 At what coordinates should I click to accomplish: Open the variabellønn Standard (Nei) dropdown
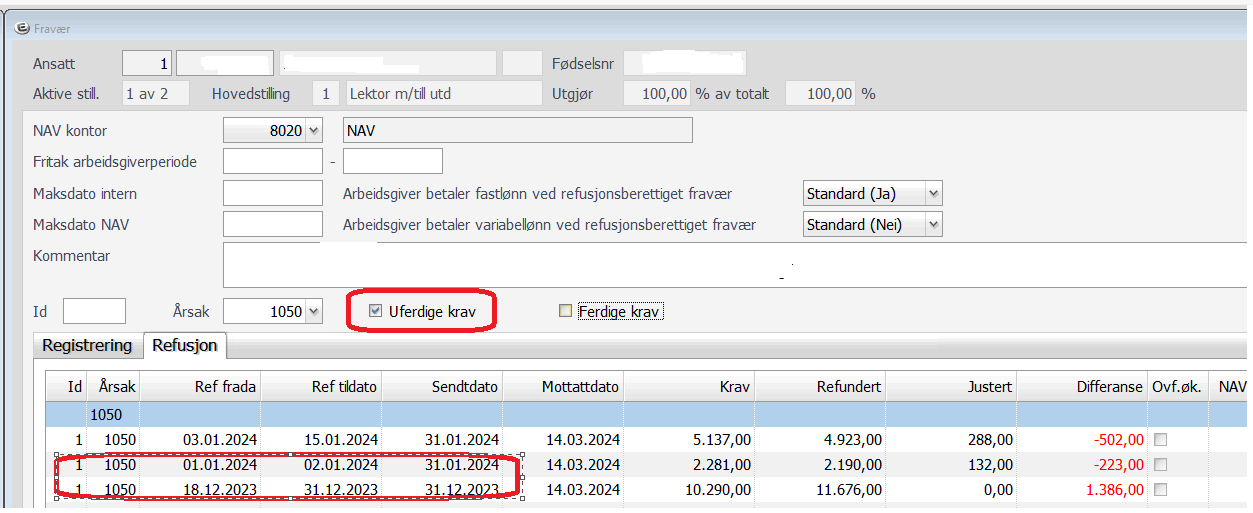tap(934, 225)
